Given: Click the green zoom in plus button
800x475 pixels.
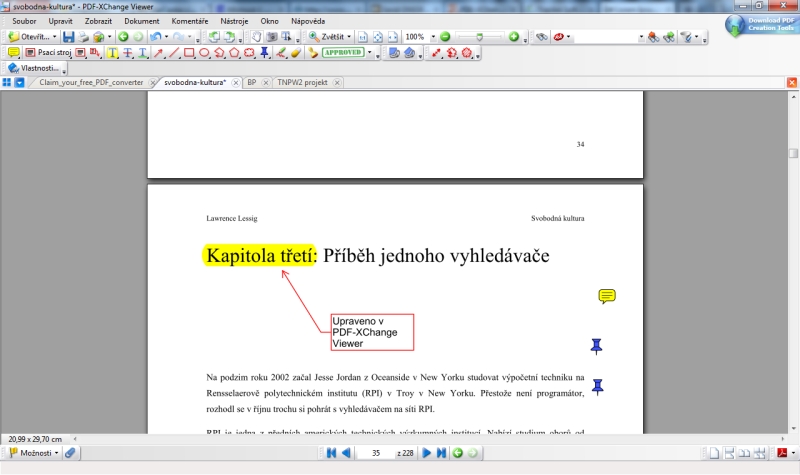Looking at the screenshot, I should 514,37.
